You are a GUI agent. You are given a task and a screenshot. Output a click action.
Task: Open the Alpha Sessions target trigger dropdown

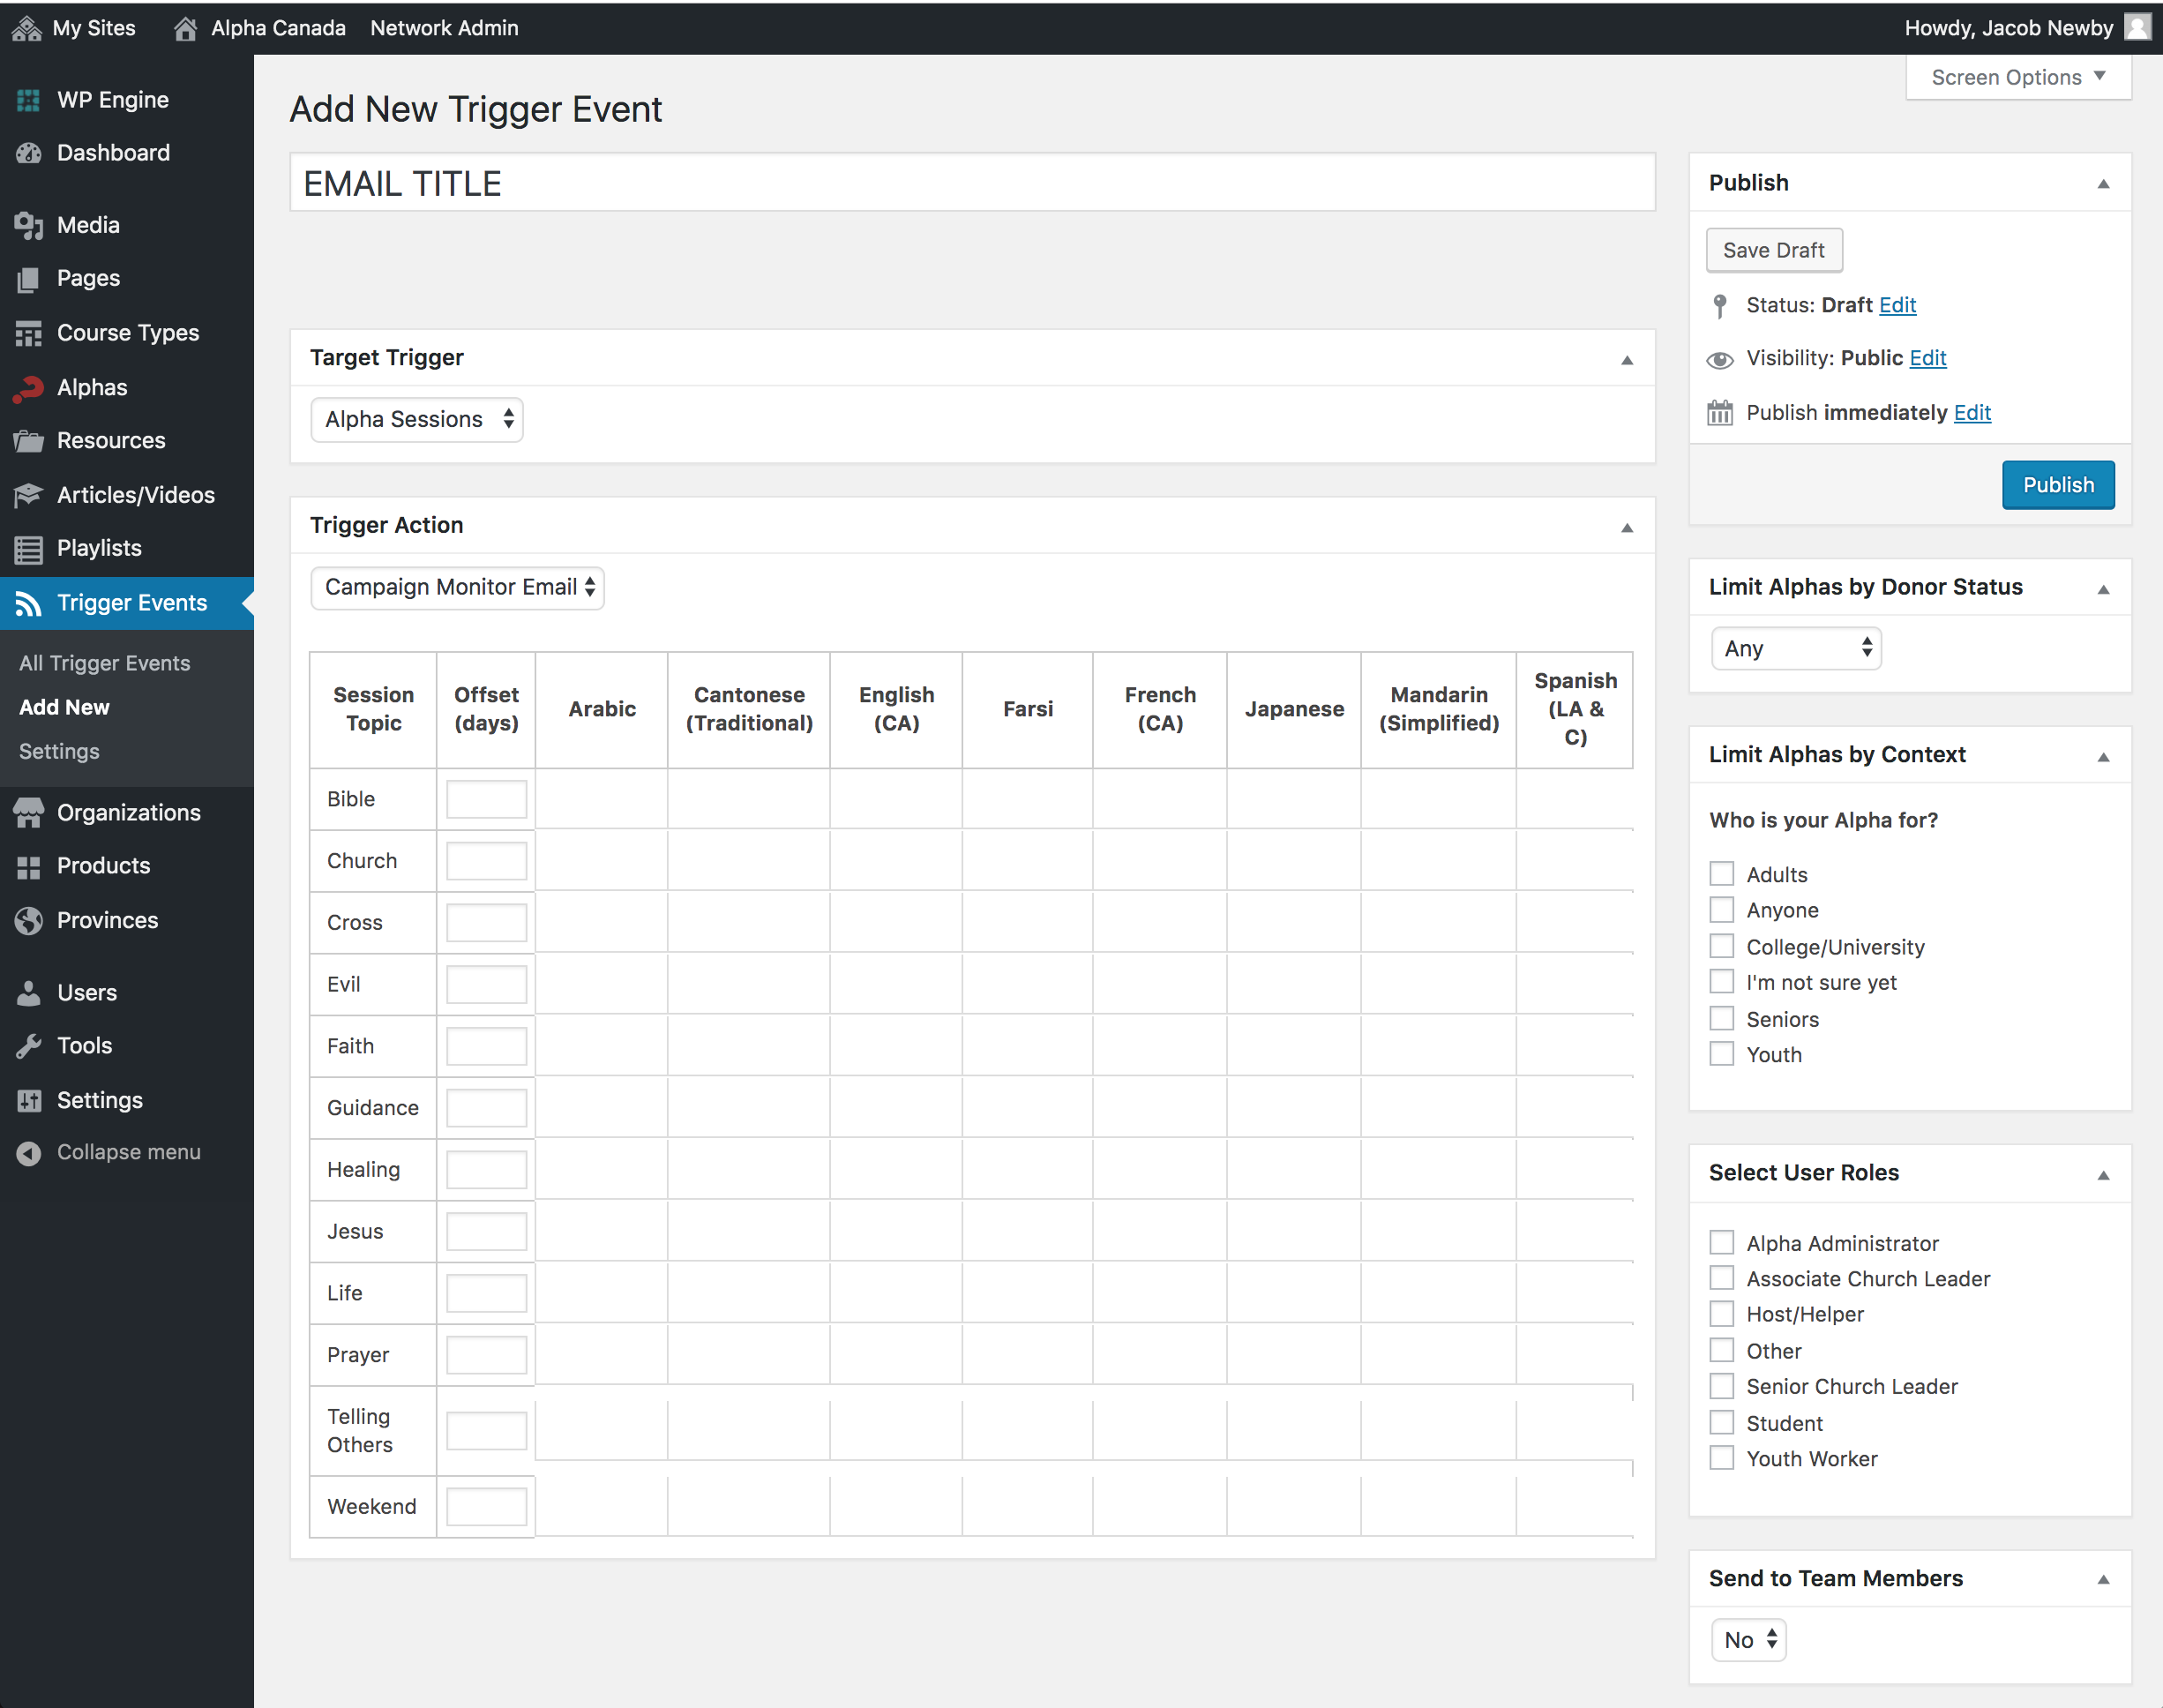pyautogui.click(x=416, y=420)
